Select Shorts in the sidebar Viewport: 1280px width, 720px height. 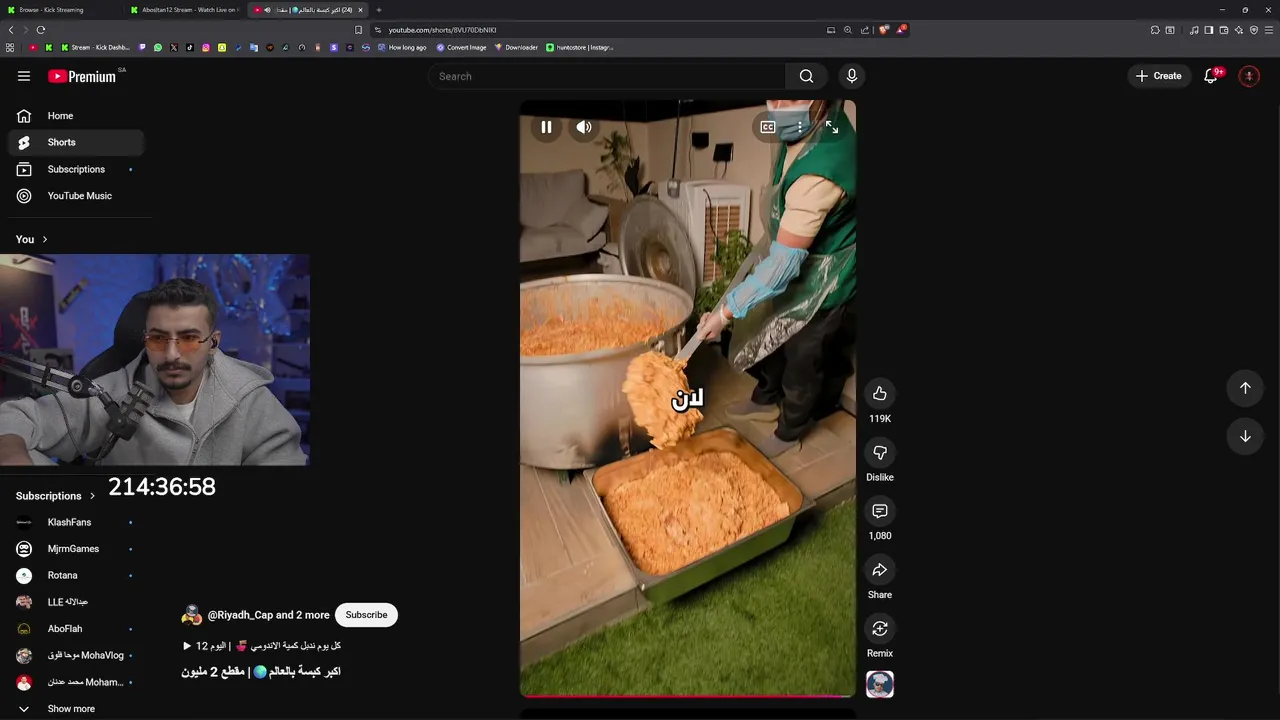pos(76,142)
